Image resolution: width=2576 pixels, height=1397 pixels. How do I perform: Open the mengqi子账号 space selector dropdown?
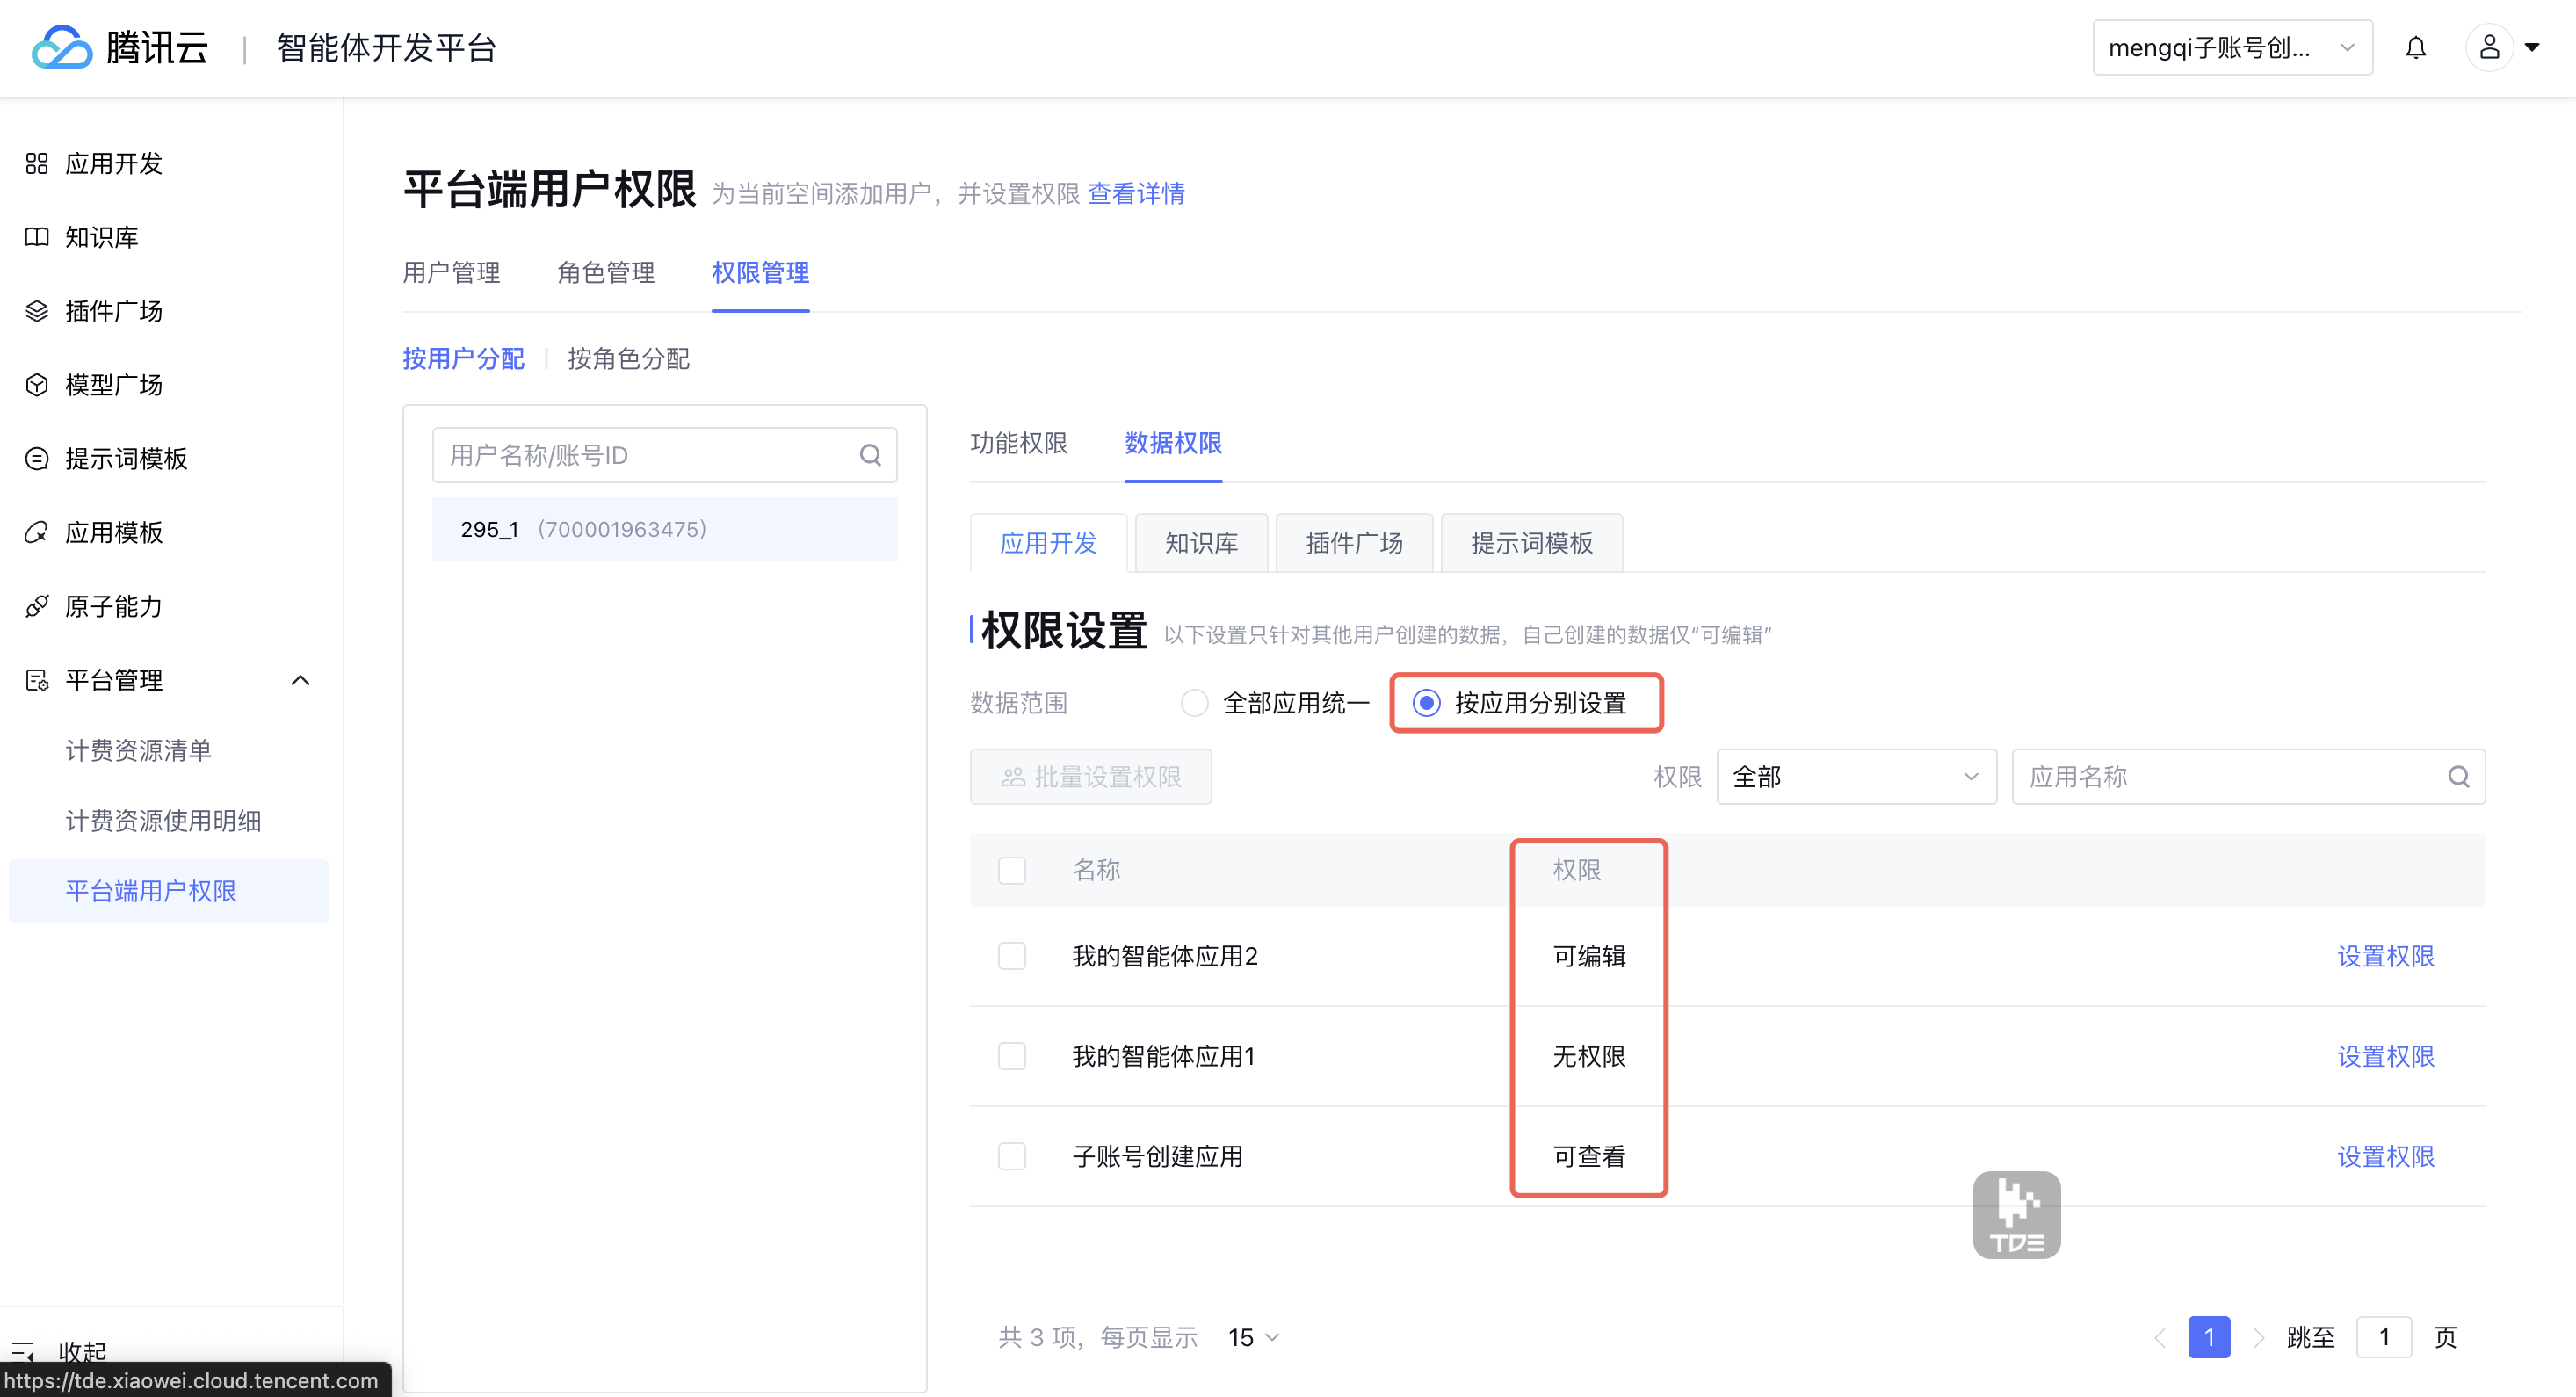pos(2231,47)
